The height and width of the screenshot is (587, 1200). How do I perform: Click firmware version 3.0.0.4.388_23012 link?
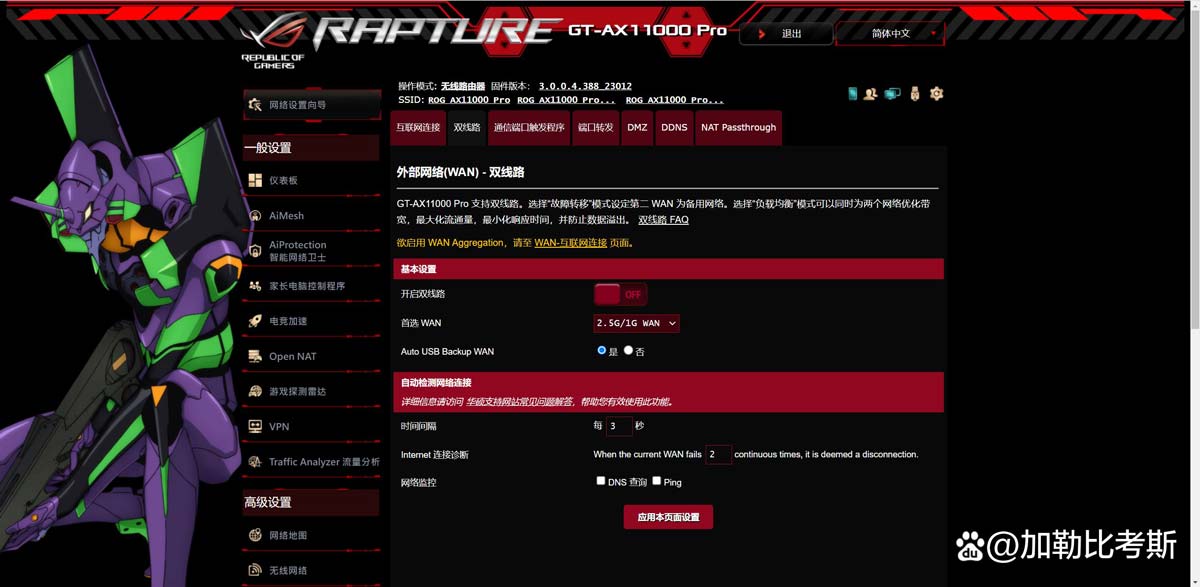coord(585,86)
